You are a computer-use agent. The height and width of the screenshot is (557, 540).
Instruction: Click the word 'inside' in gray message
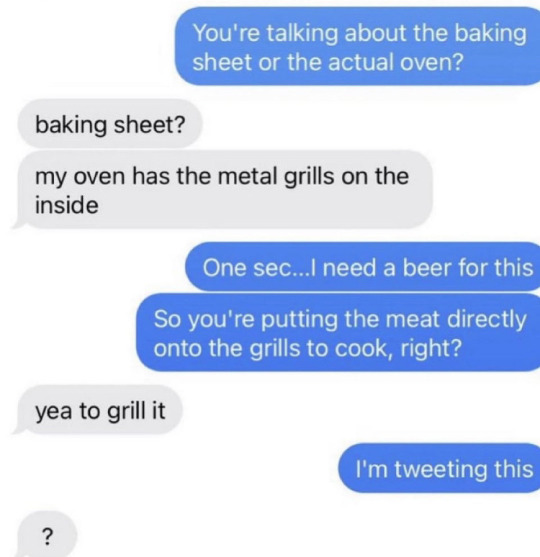click(66, 205)
